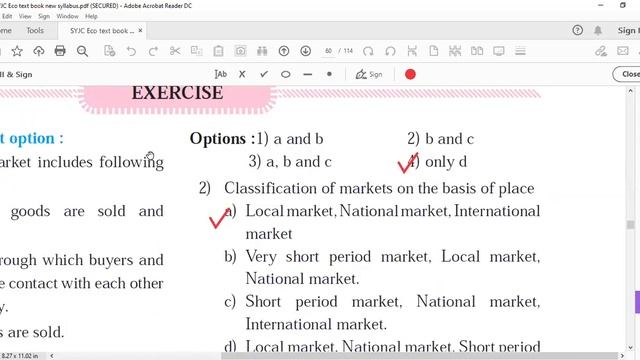
Task: Undo the last action
Action: pyautogui.click(x=131, y=51)
